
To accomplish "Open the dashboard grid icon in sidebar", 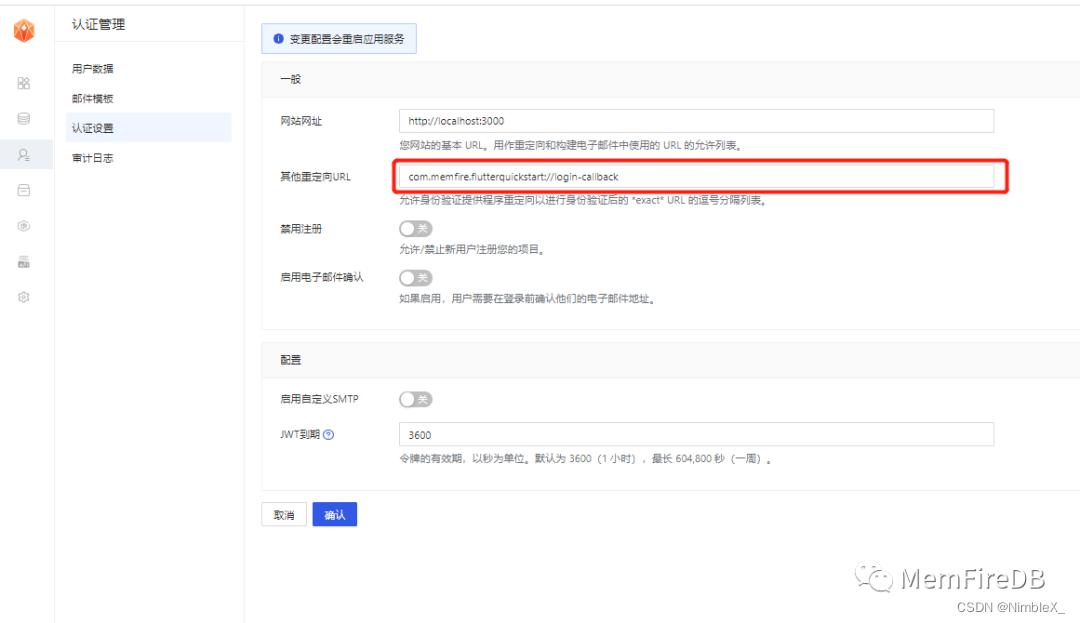I will 23,83.
